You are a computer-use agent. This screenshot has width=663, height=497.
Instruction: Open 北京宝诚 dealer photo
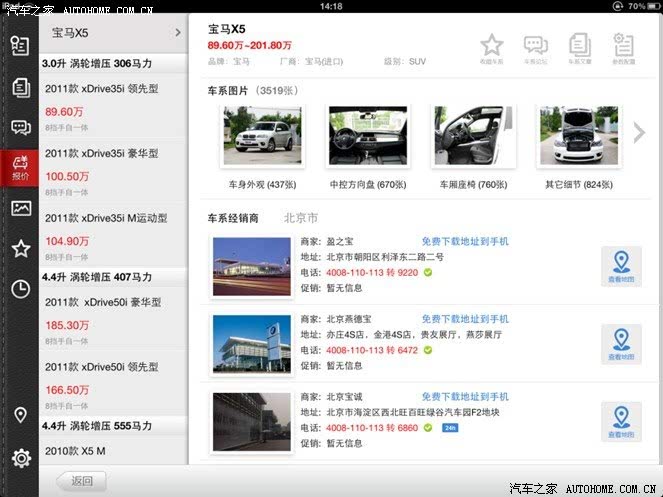[252, 422]
